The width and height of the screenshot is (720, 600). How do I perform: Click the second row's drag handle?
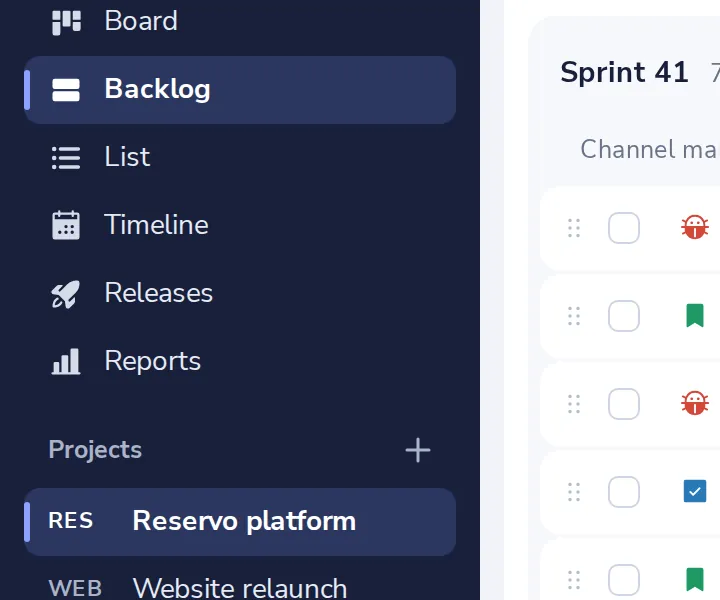click(x=574, y=316)
